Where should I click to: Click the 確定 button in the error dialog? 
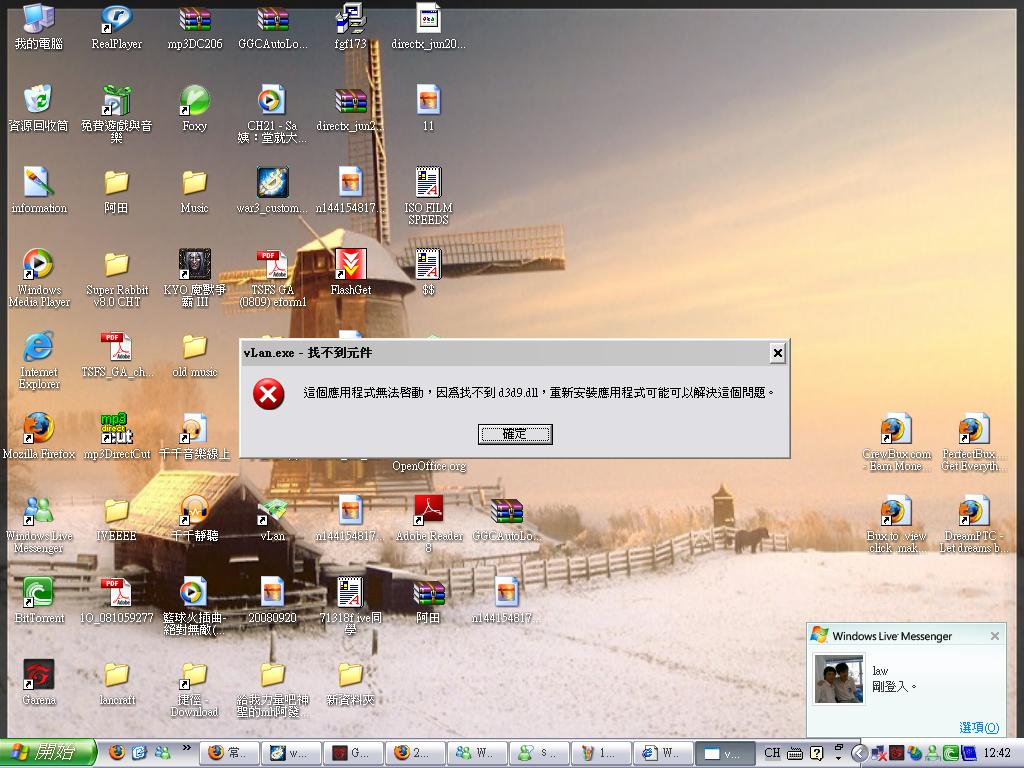coord(515,434)
